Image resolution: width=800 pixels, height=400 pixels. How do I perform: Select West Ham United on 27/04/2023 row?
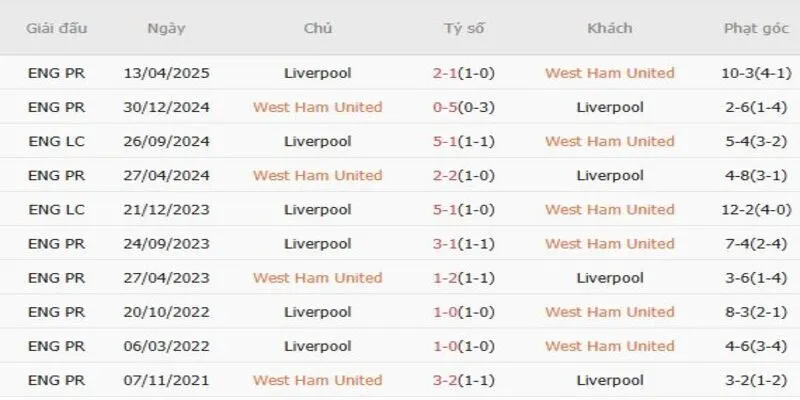[x=317, y=277]
